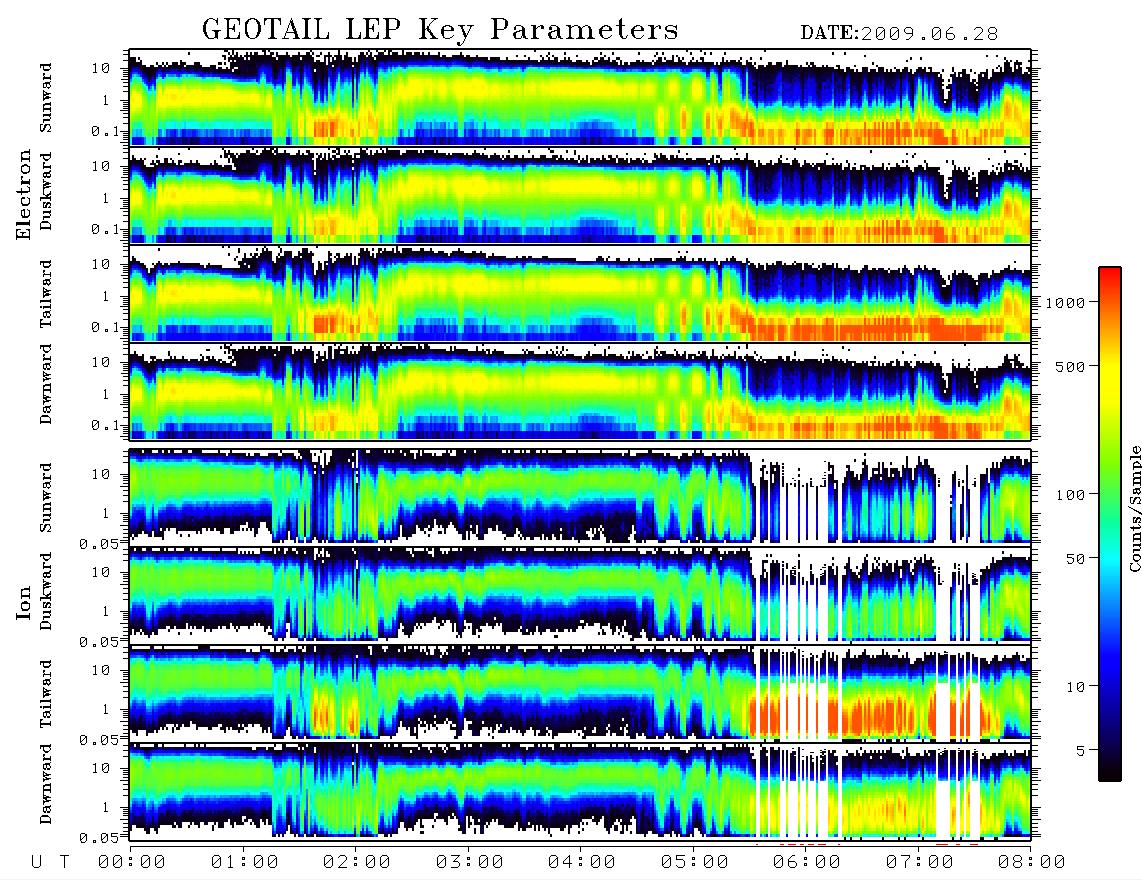
Task: Click the 06:00 time tick label
Action: click(x=807, y=863)
